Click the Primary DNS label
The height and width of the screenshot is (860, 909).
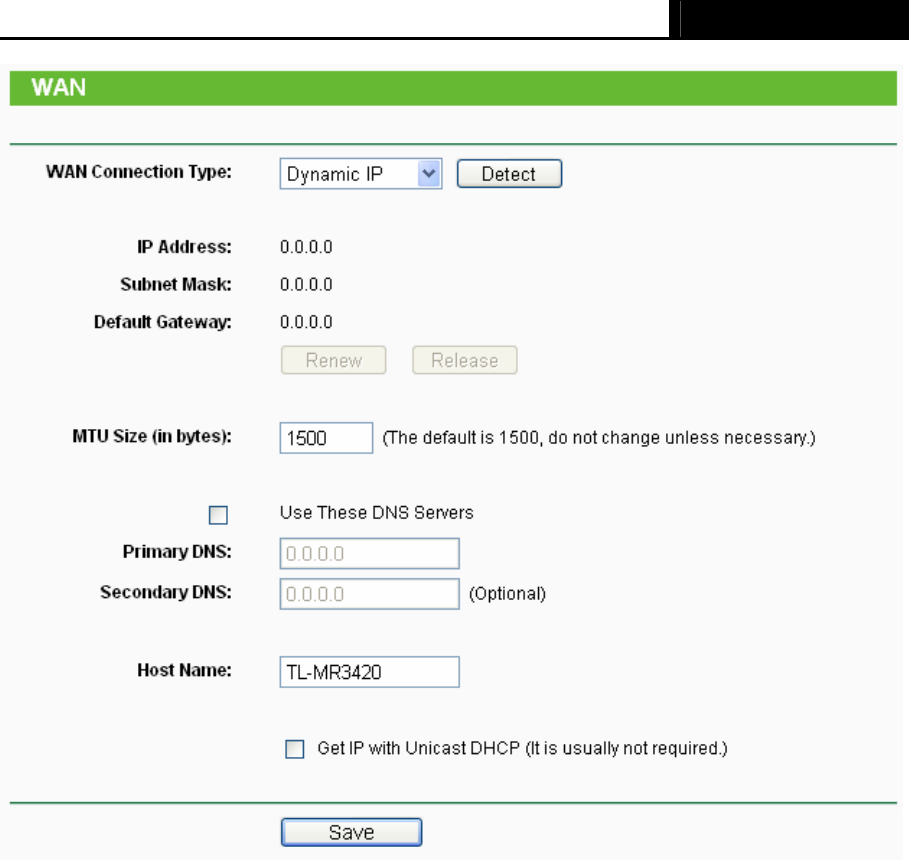coord(177,551)
